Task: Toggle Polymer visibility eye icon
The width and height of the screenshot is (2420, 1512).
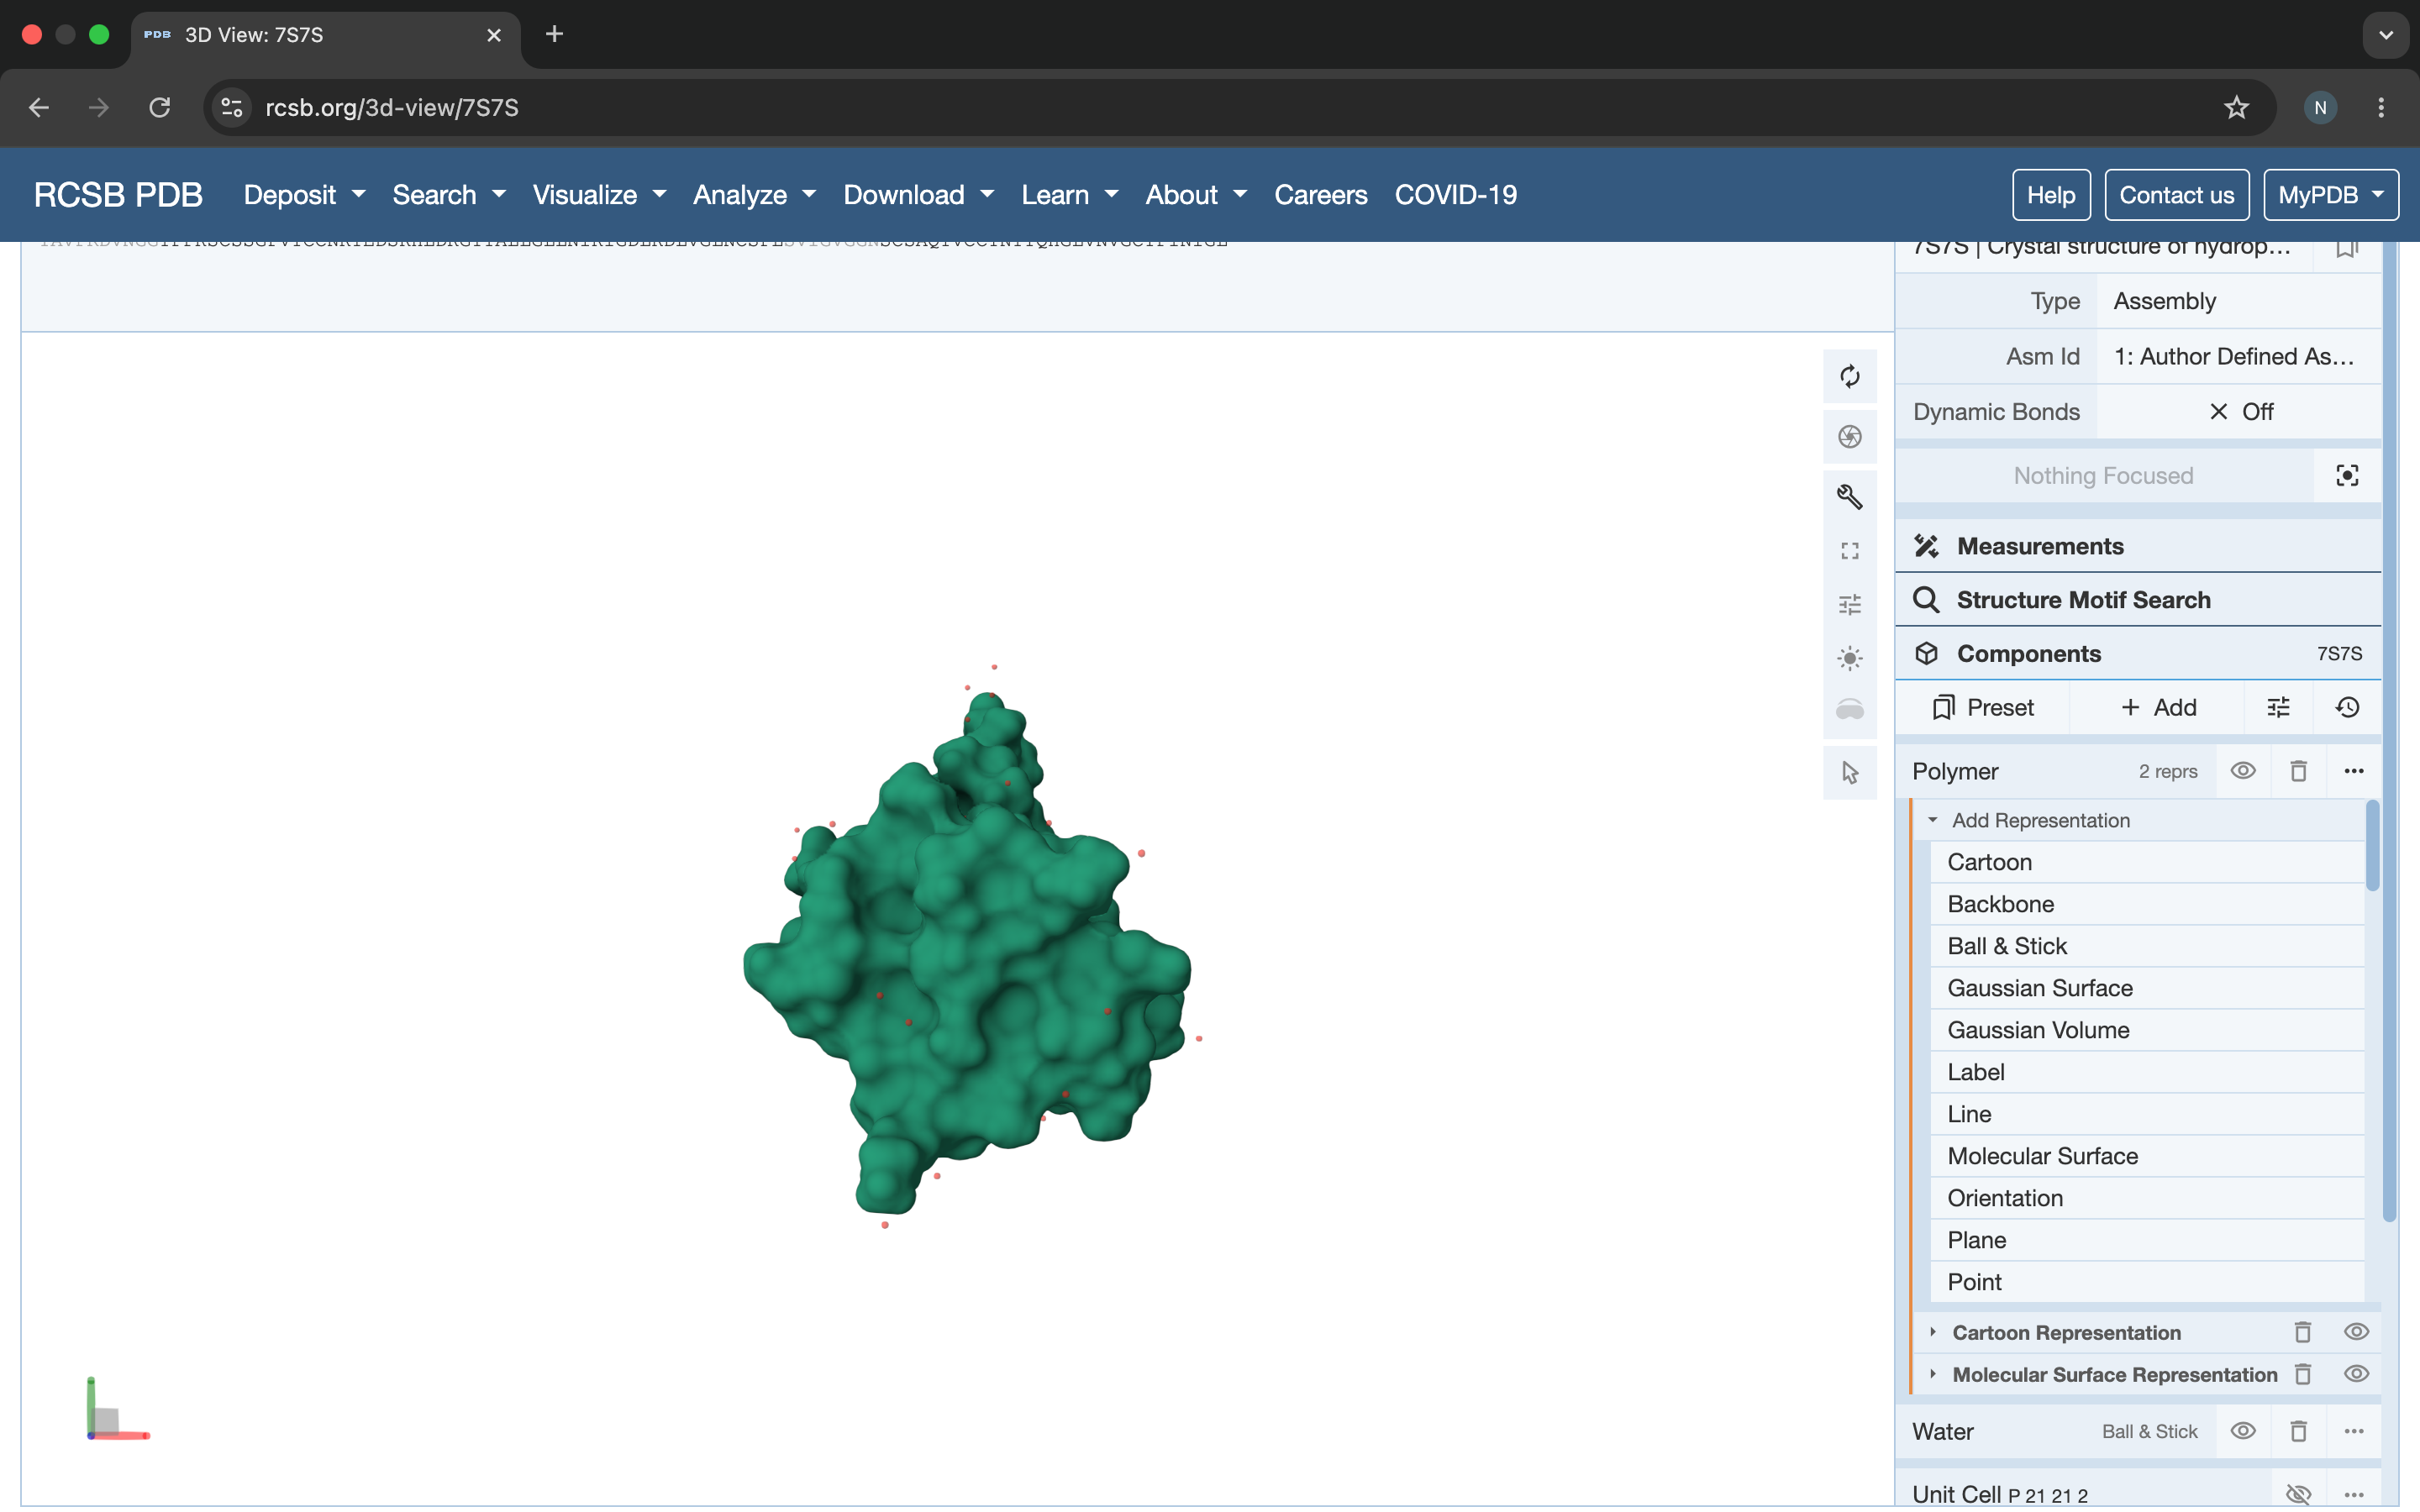Action: [x=2243, y=771]
